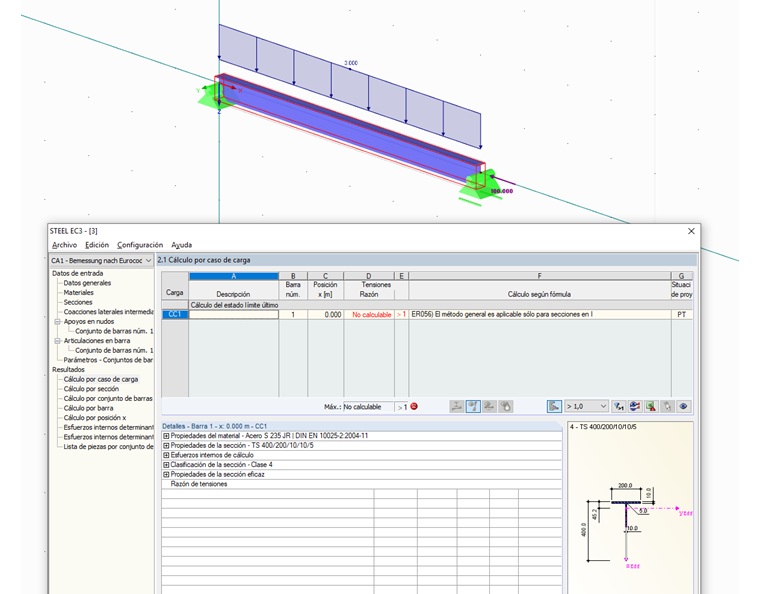Click the red error indicator next to Máx.
The height and width of the screenshot is (594, 760).
(x=414, y=406)
